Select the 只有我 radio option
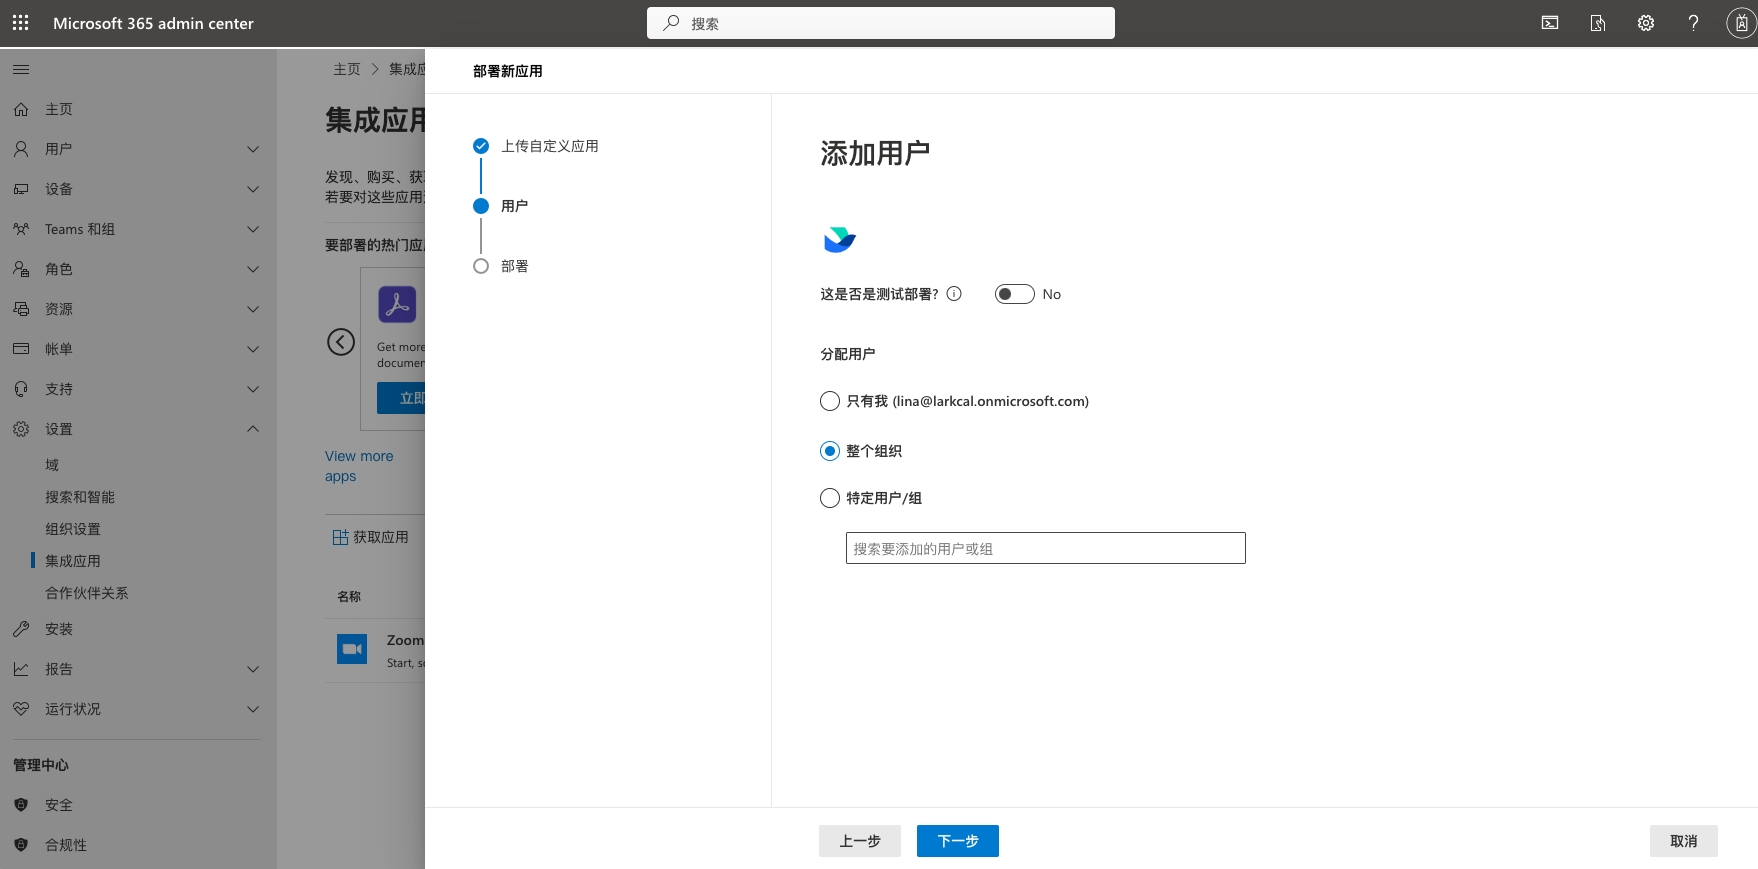The height and width of the screenshot is (869, 1758). coord(830,401)
